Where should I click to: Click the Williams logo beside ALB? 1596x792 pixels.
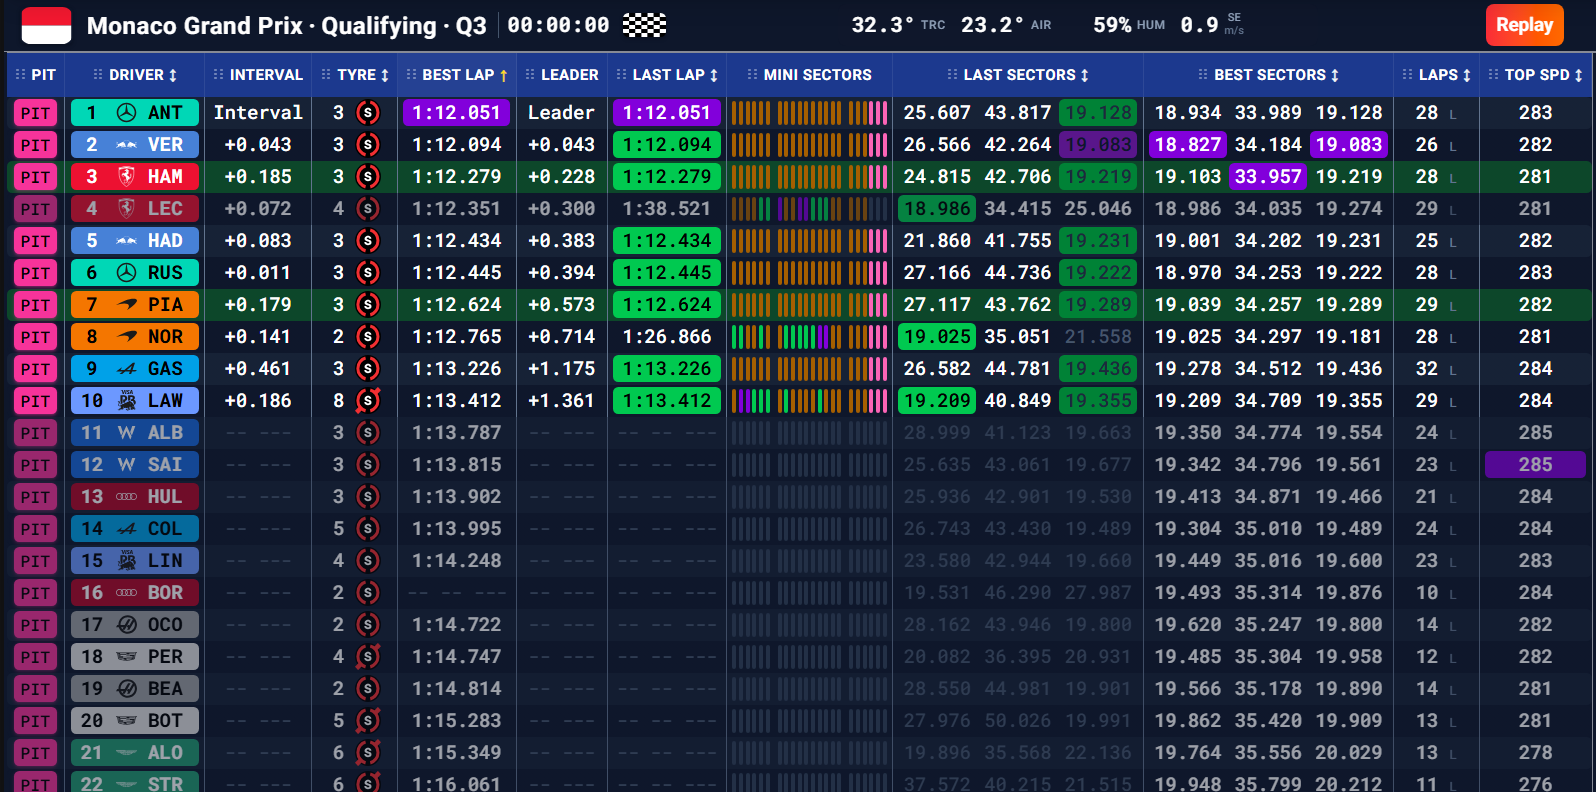(127, 433)
